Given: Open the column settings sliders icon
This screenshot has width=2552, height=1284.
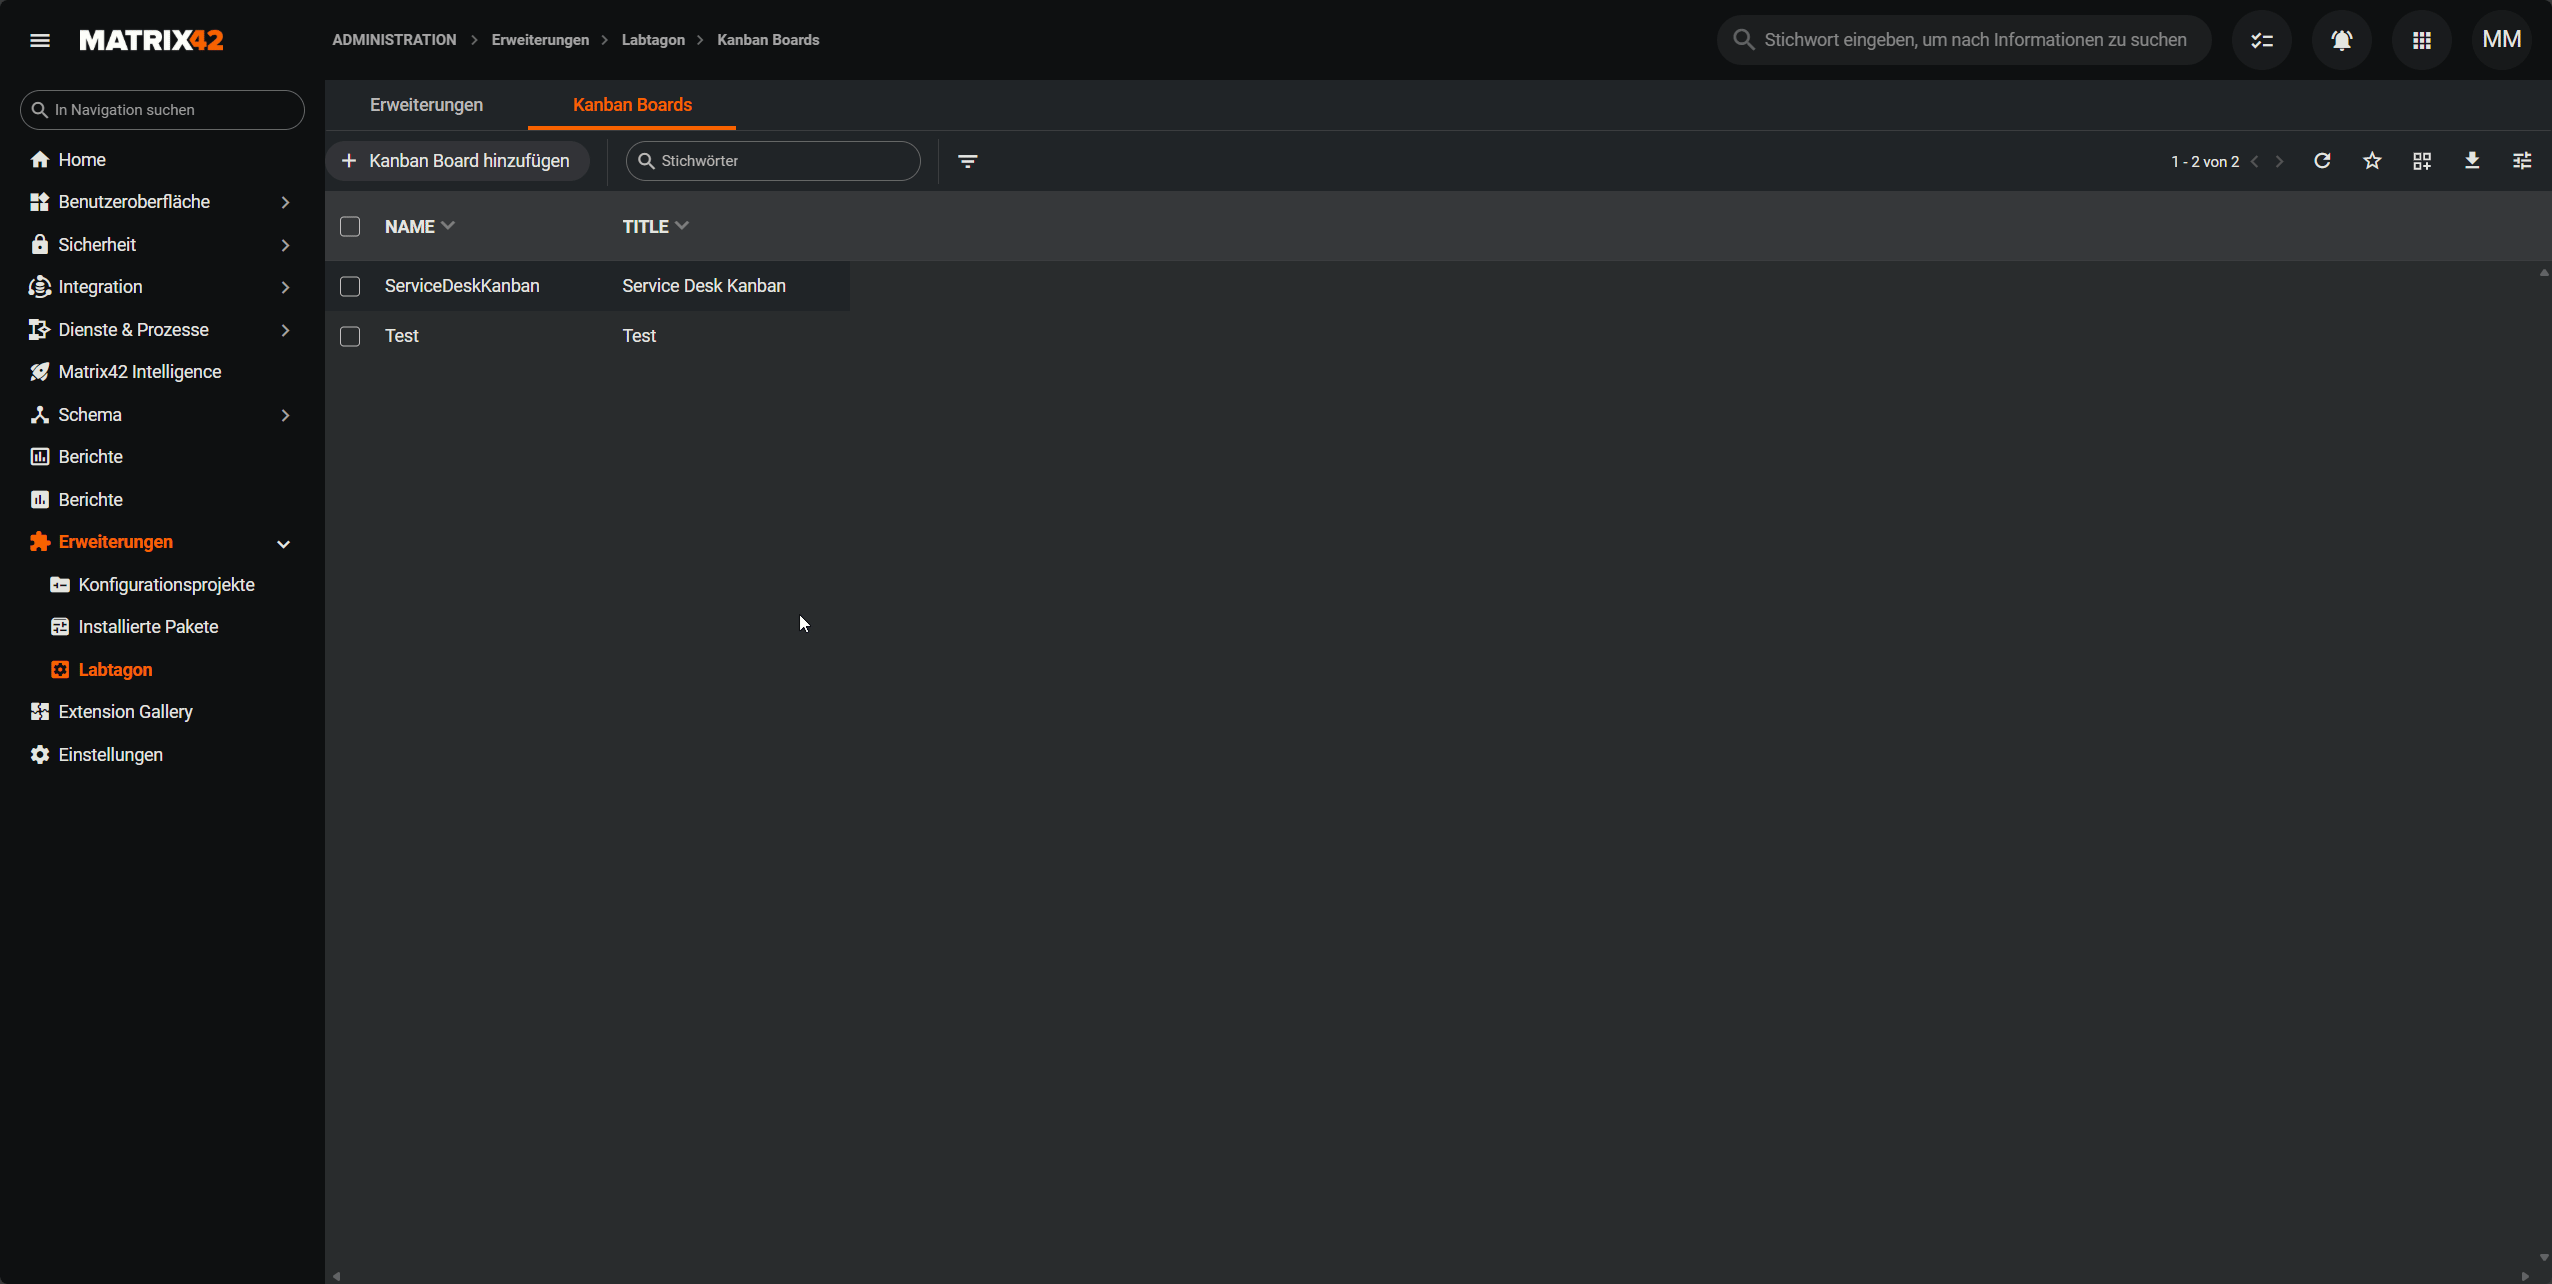Looking at the screenshot, I should (2522, 161).
